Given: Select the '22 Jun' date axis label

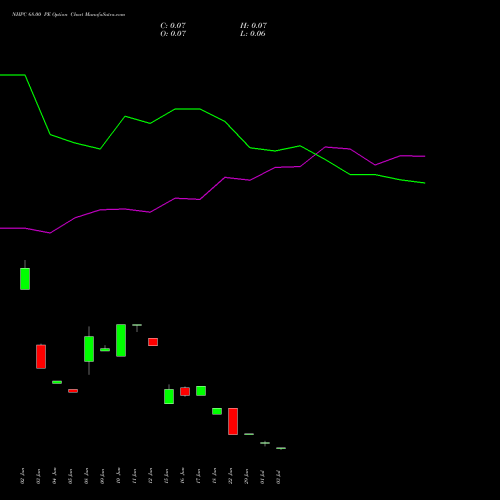Looking at the screenshot, I should [x=230, y=476].
